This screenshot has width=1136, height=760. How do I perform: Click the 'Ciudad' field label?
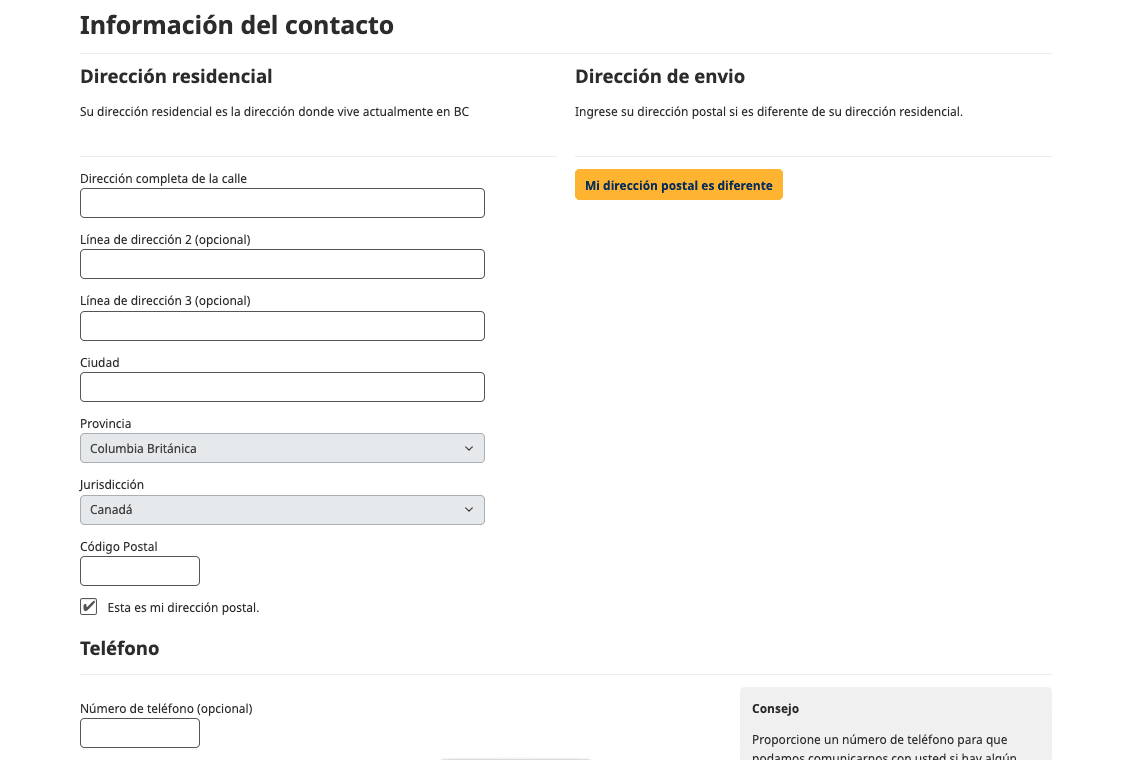point(100,363)
